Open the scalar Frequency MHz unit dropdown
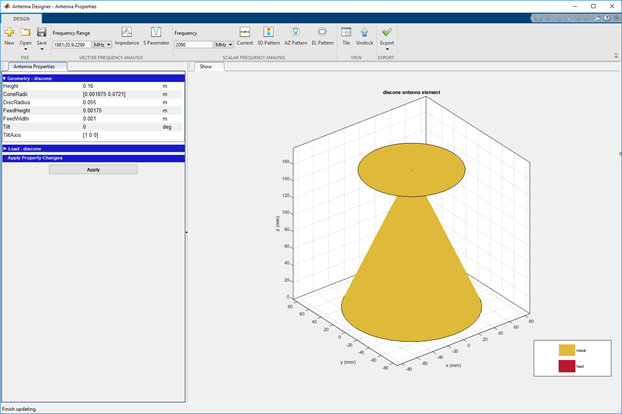This screenshot has height=414, width=622. (x=223, y=44)
